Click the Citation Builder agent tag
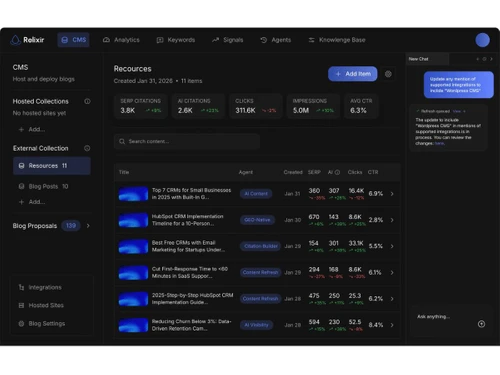Viewport: 500px width, 375px height. pos(261,246)
